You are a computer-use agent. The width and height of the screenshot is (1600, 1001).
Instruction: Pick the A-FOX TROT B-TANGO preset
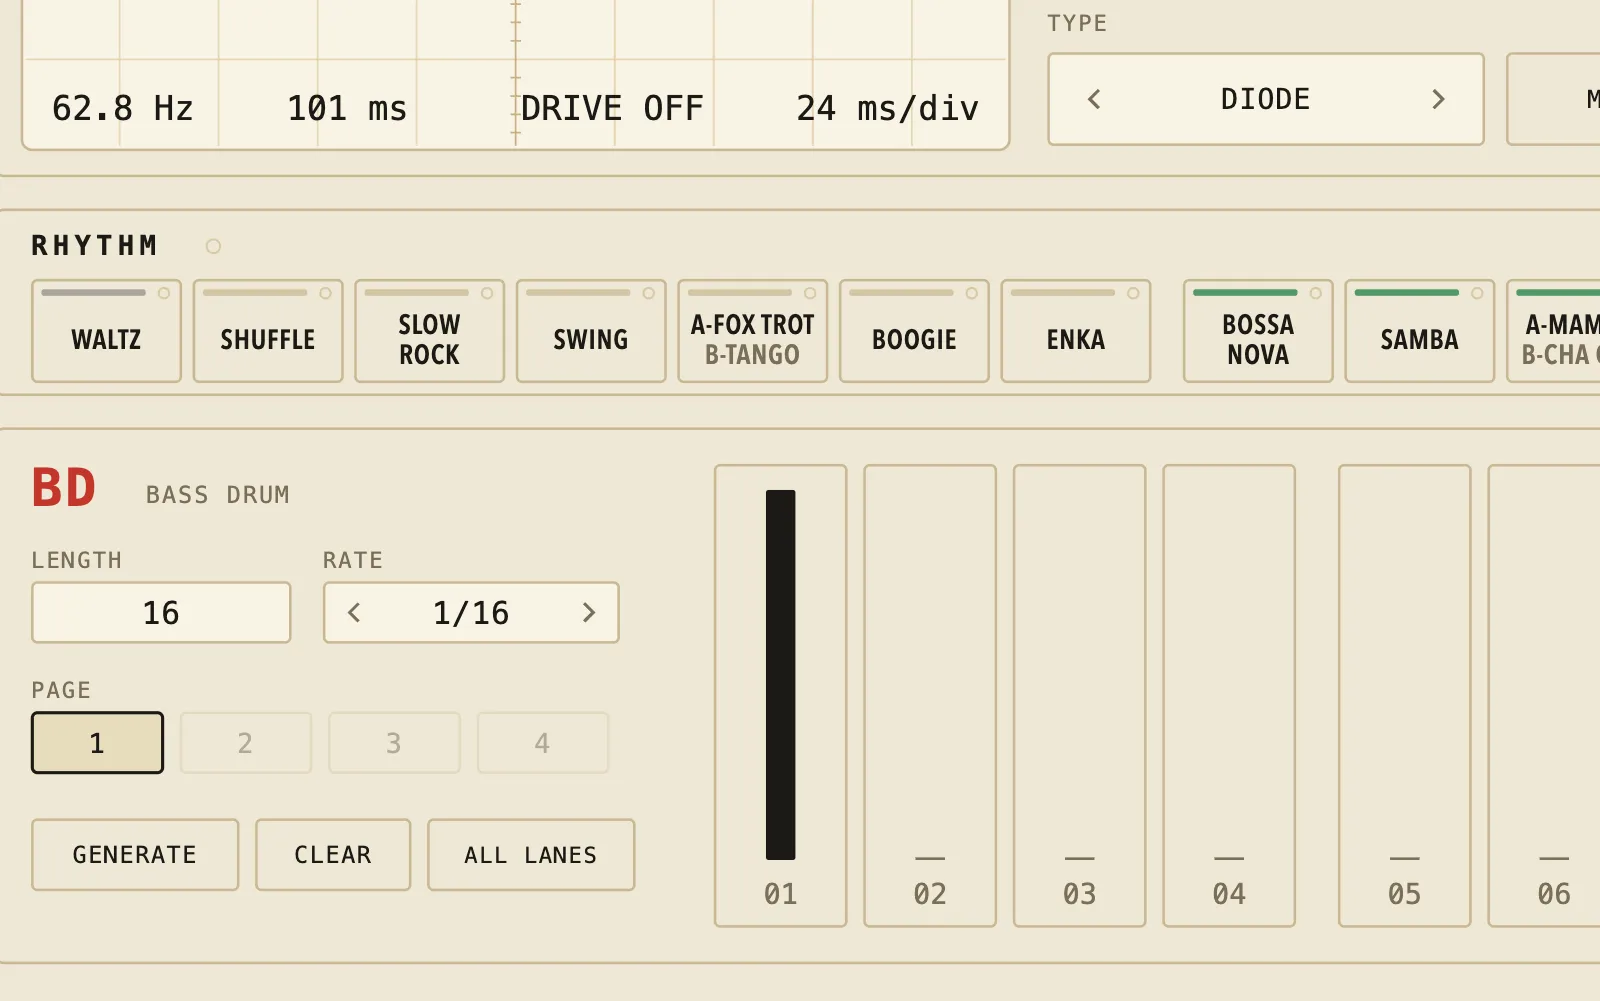pos(753,331)
